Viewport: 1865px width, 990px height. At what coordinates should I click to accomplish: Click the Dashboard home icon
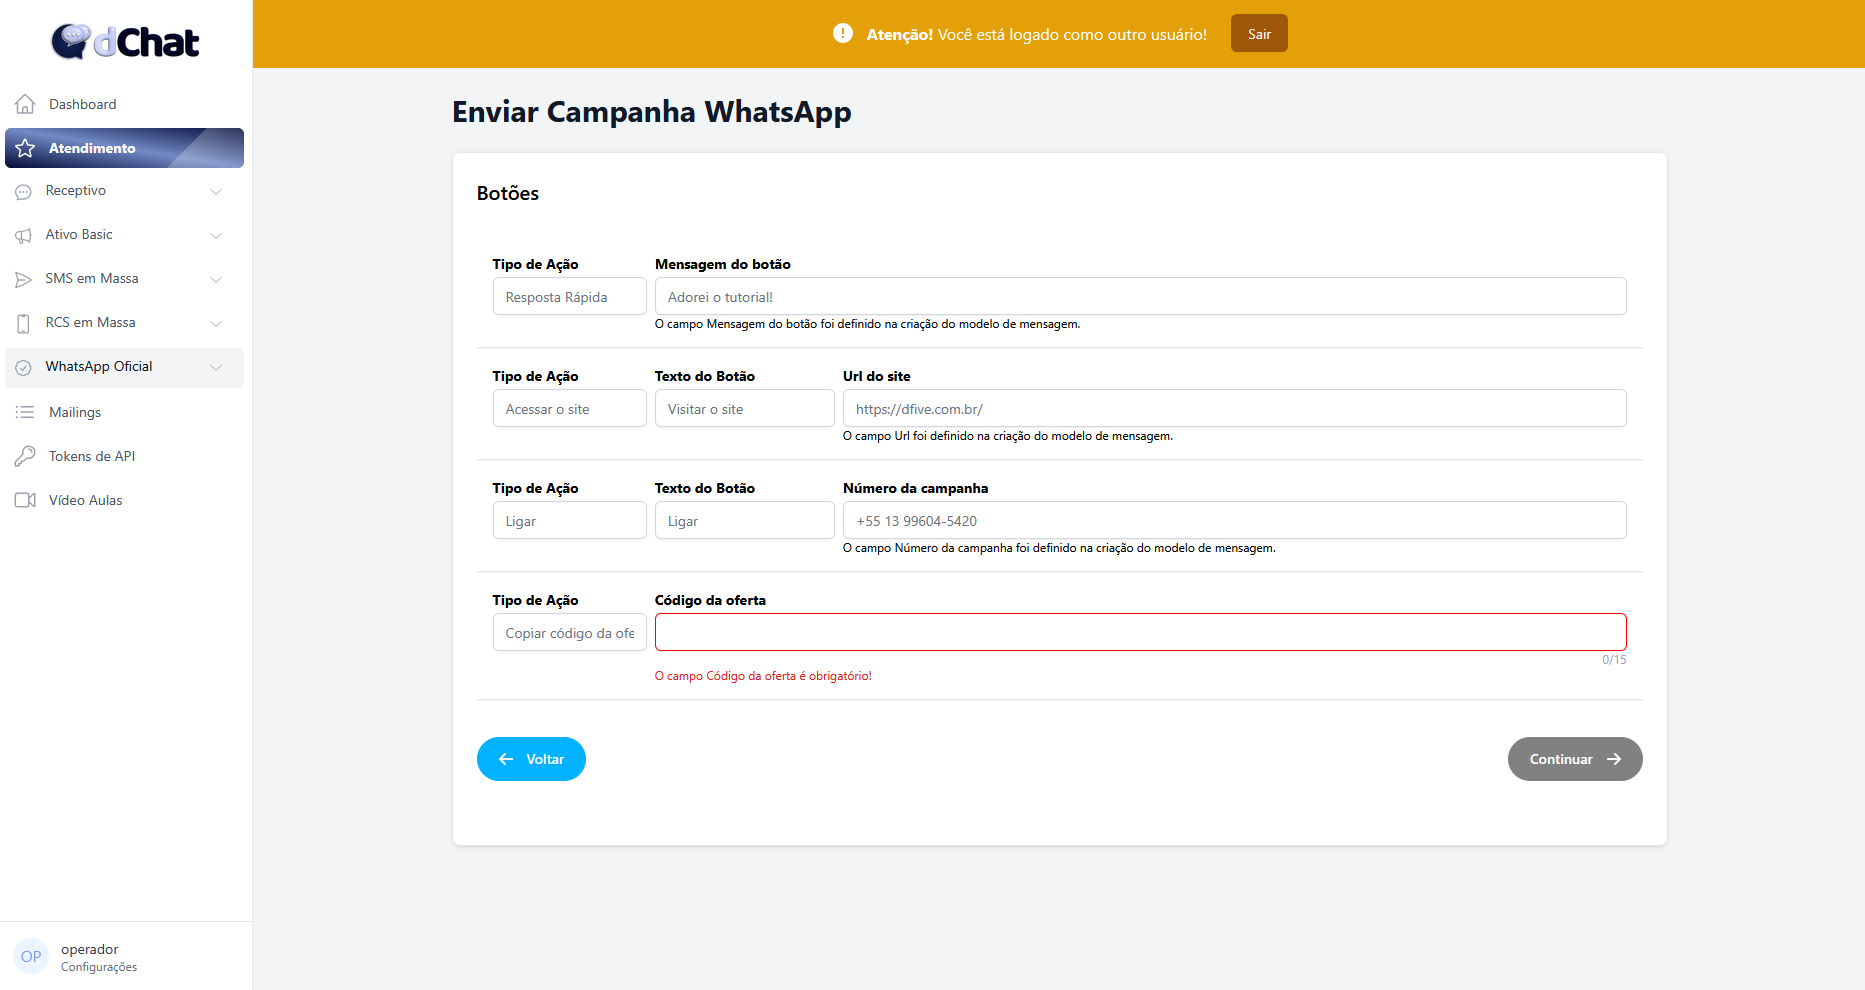25,104
